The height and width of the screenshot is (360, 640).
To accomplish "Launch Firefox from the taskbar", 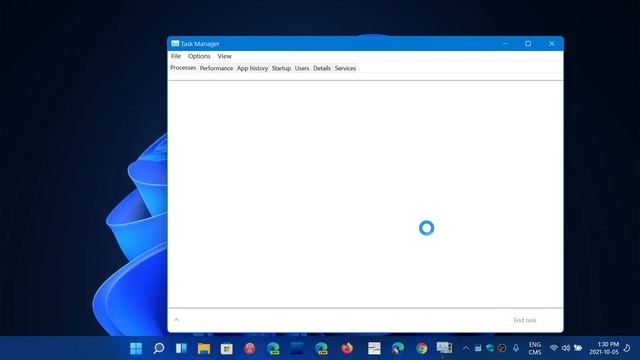I will 347,348.
